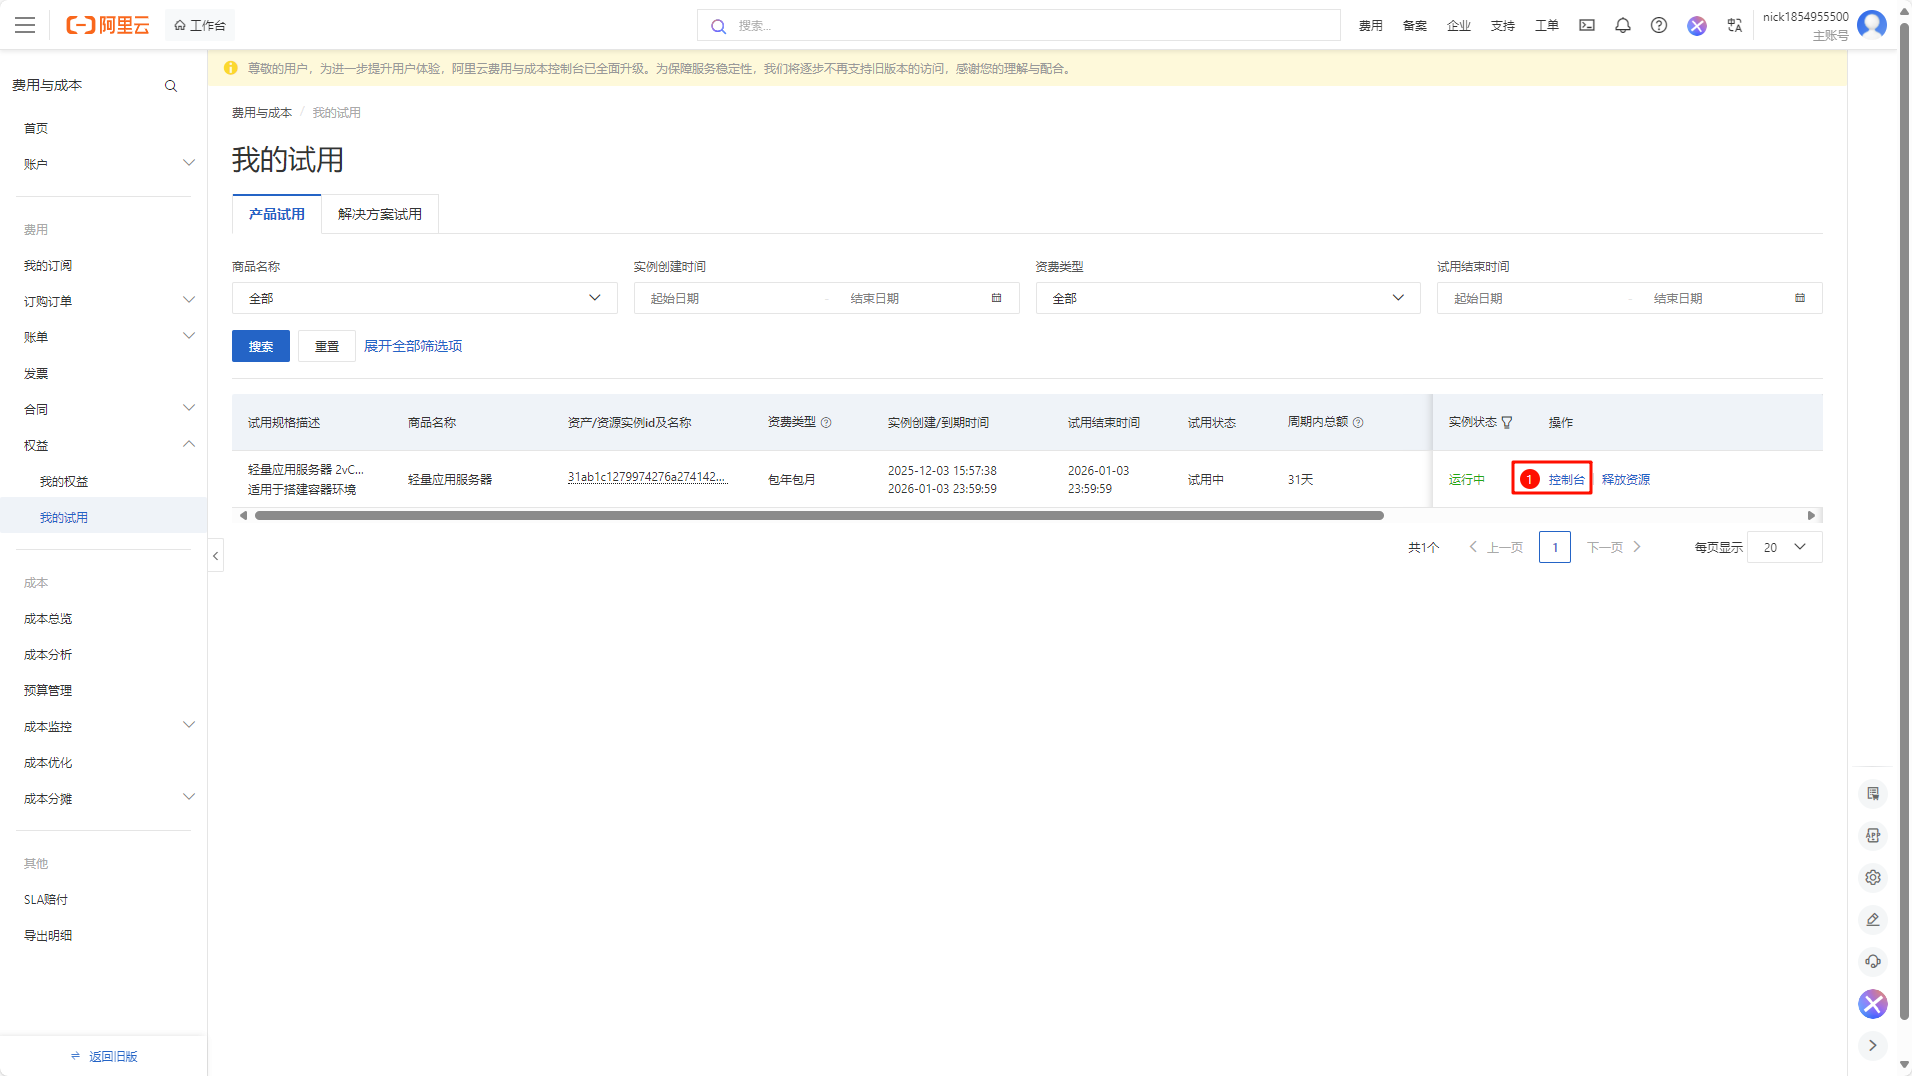Click the sidebar search magnifier icon
This screenshot has height=1076, width=1912.
click(171, 86)
